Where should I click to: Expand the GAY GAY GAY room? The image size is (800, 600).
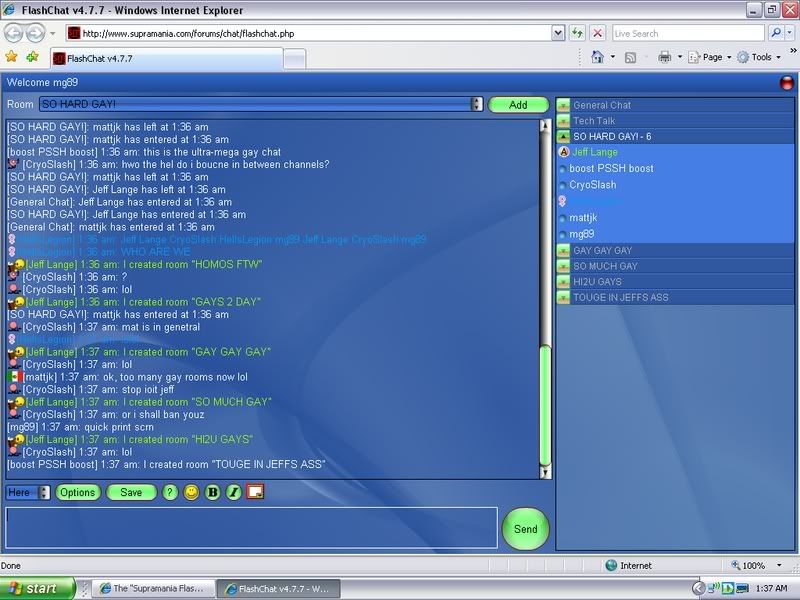coord(563,251)
